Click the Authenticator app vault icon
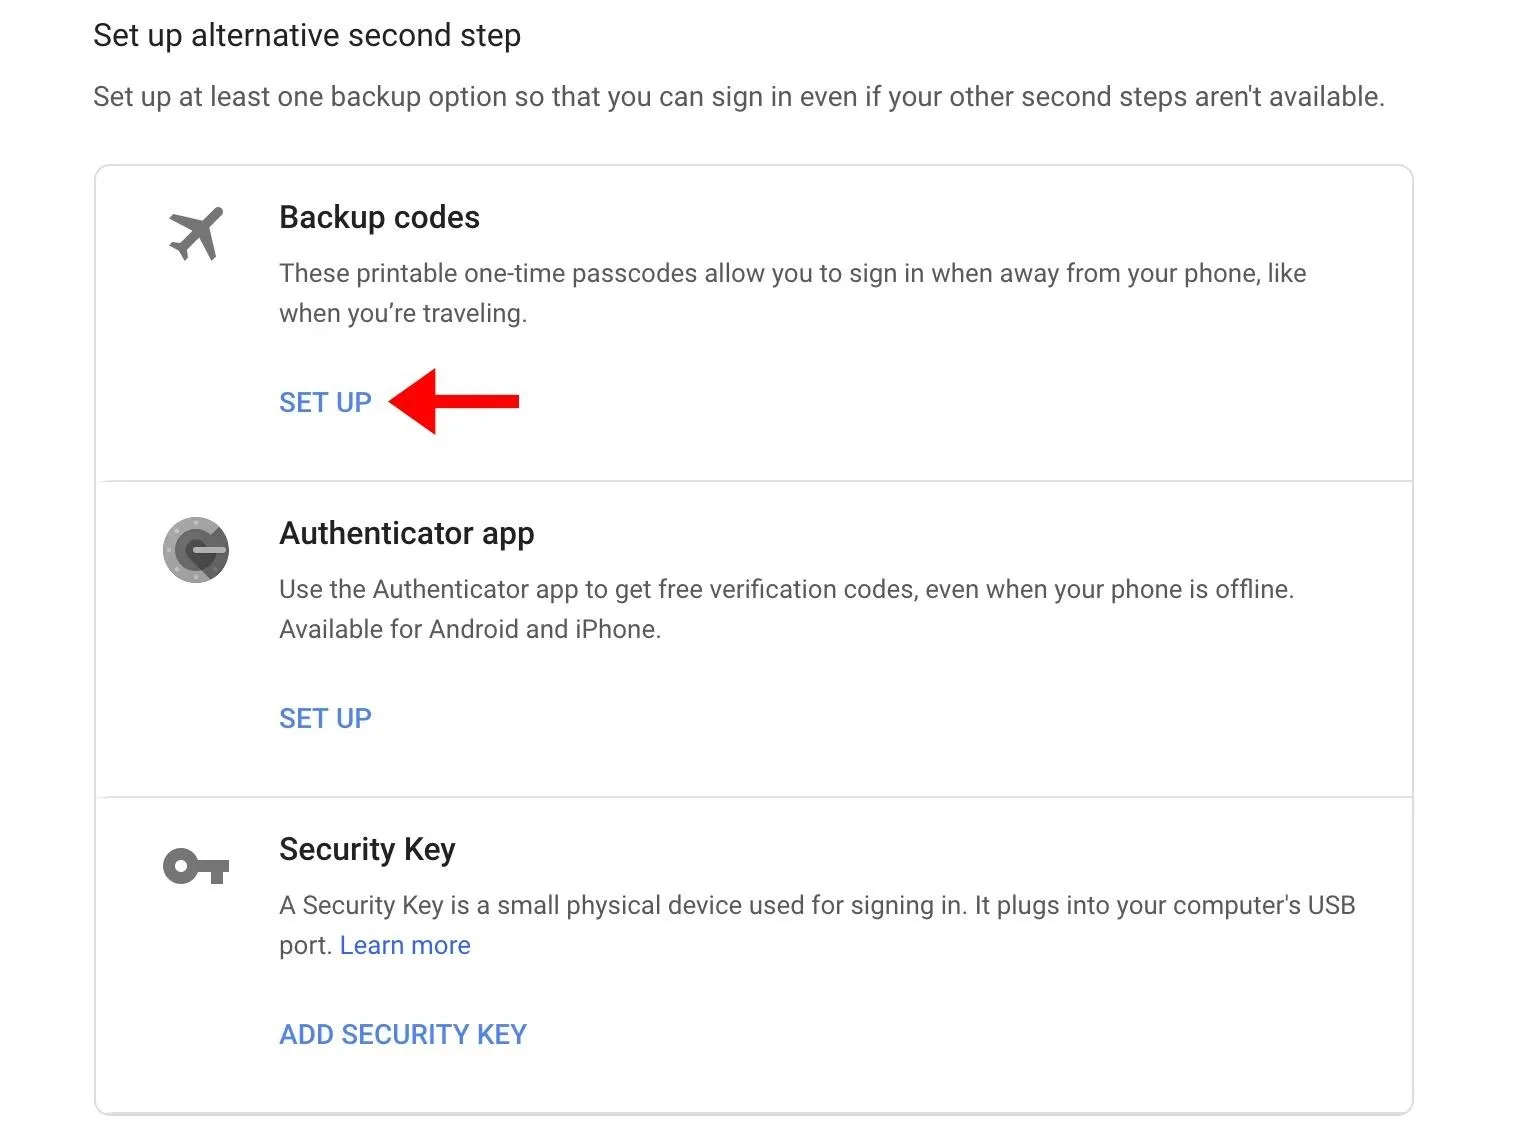Viewport: 1514px width, 1148px height. 196,550
